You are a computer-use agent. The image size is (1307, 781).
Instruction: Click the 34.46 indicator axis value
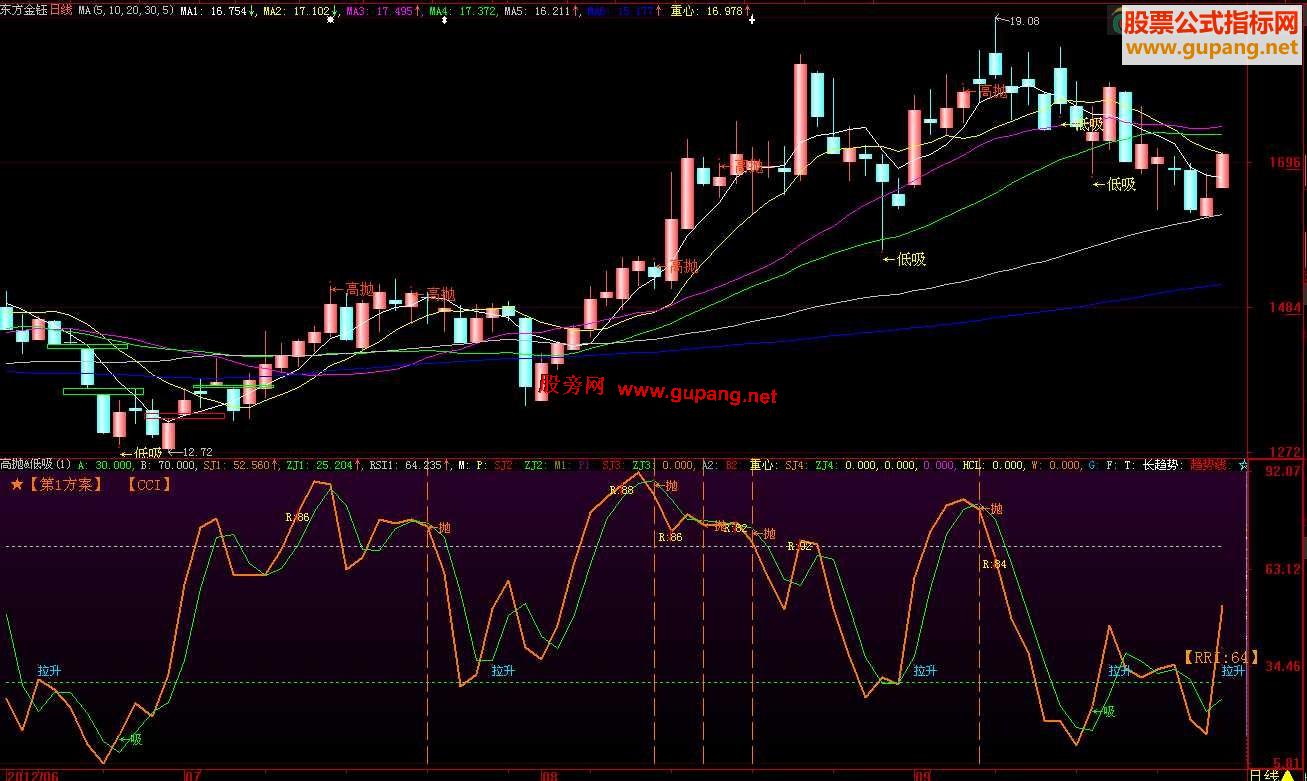coord(1284,666)
